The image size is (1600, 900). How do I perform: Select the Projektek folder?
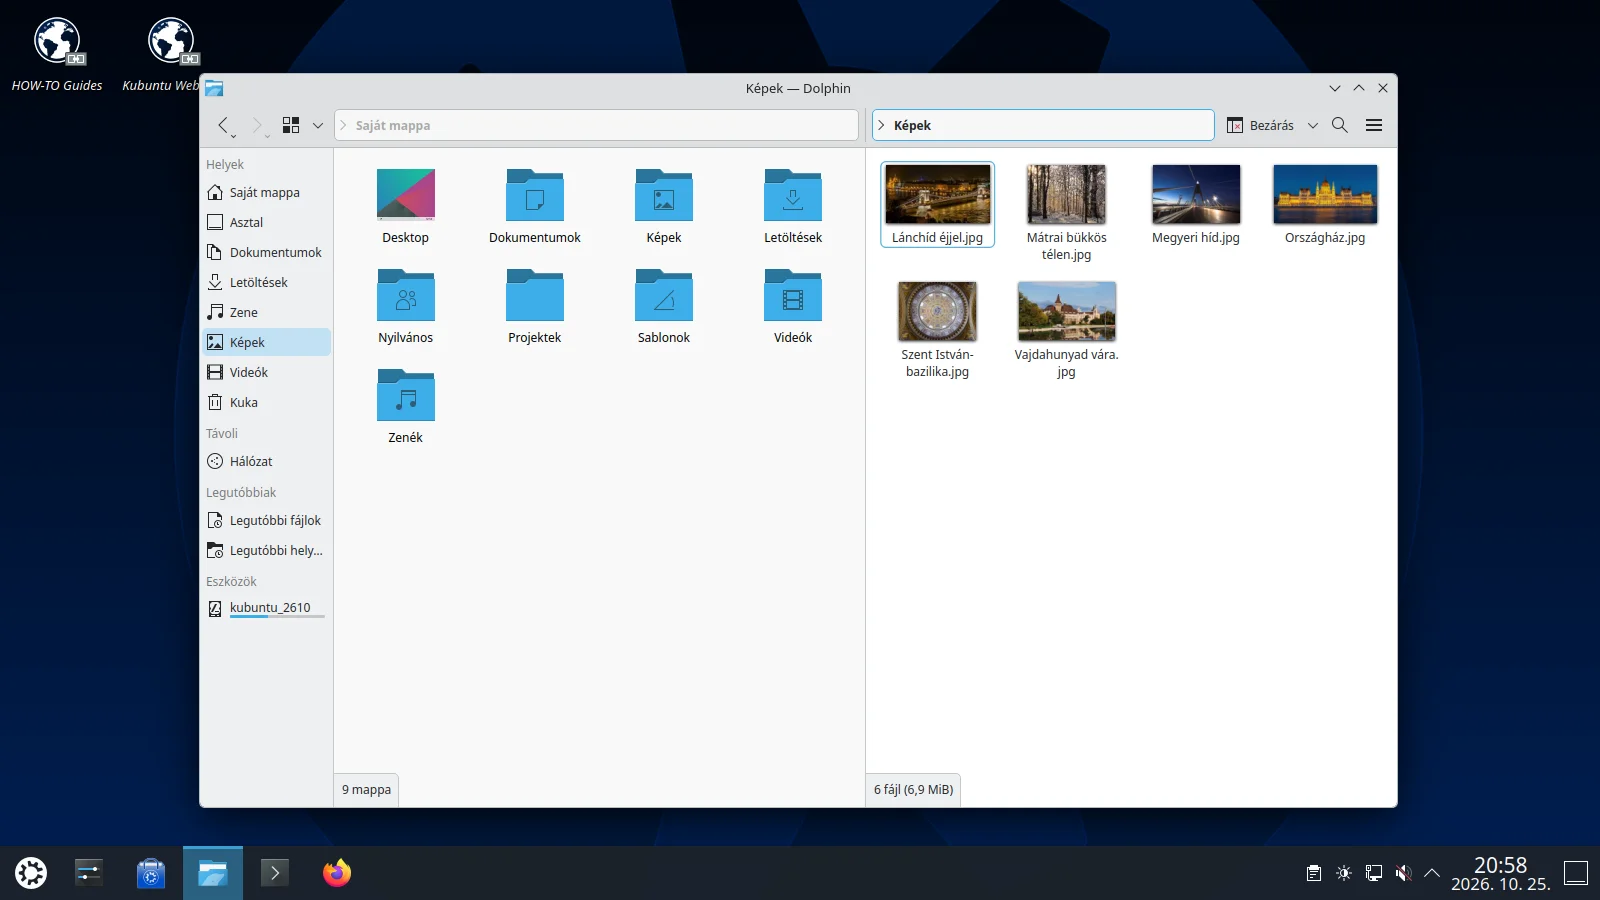pos(535,296)
